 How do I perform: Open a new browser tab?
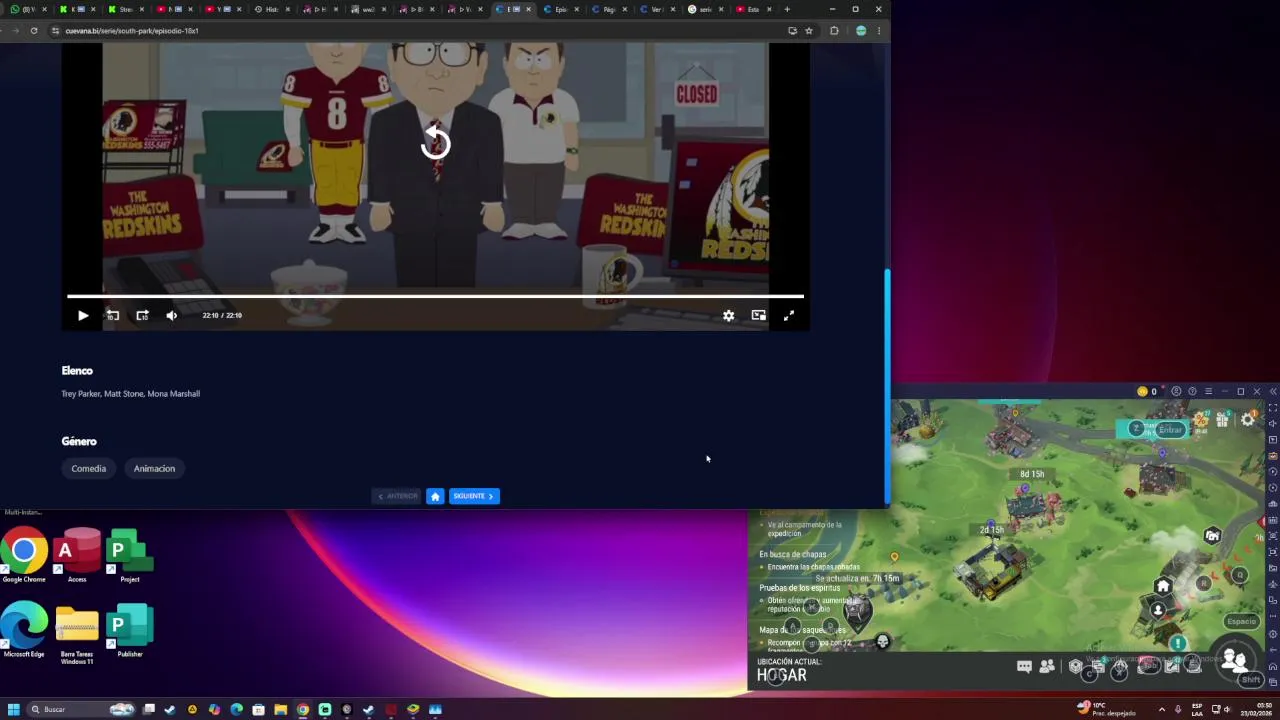click(787, 9)
